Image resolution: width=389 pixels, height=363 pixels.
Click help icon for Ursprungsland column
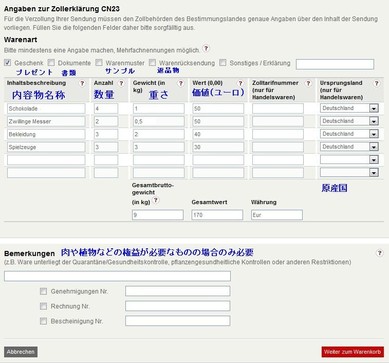[376, 83]
